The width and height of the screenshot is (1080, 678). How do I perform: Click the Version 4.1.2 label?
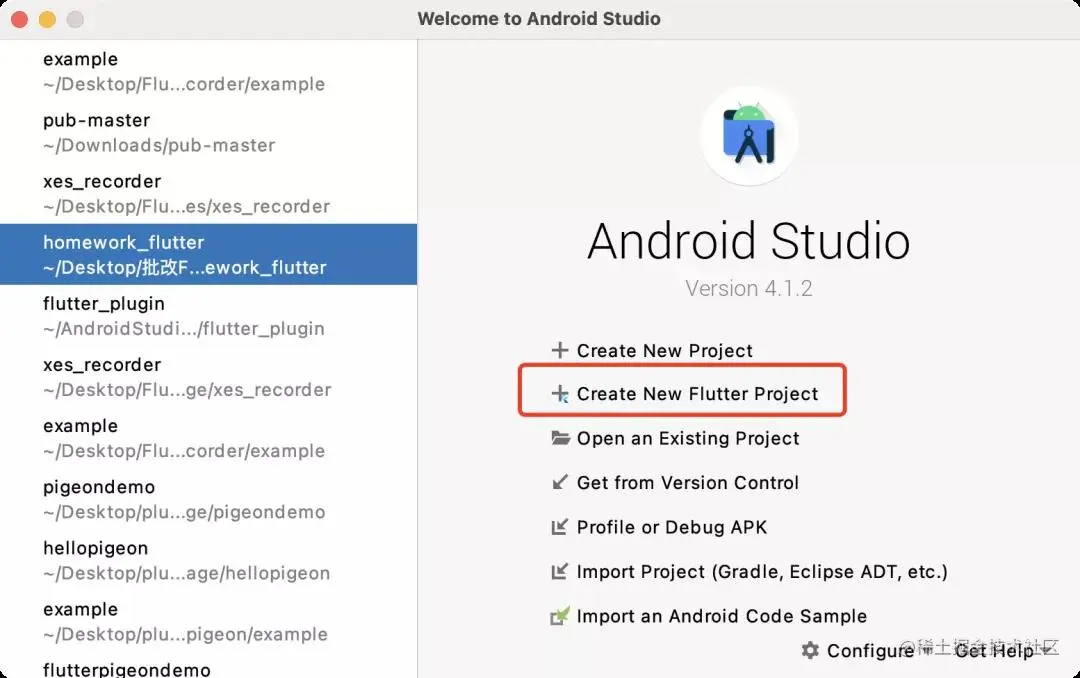(749, 288)
